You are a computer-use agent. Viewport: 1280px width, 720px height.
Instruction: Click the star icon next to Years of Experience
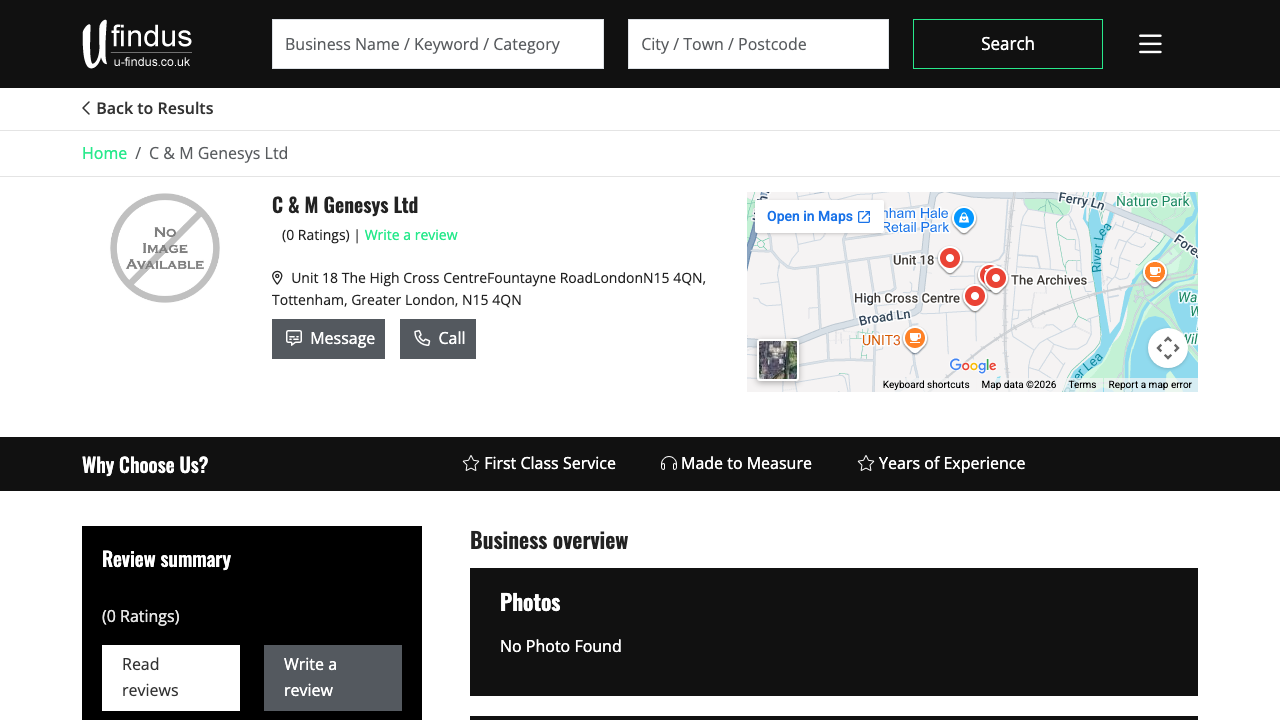point(864,463)
